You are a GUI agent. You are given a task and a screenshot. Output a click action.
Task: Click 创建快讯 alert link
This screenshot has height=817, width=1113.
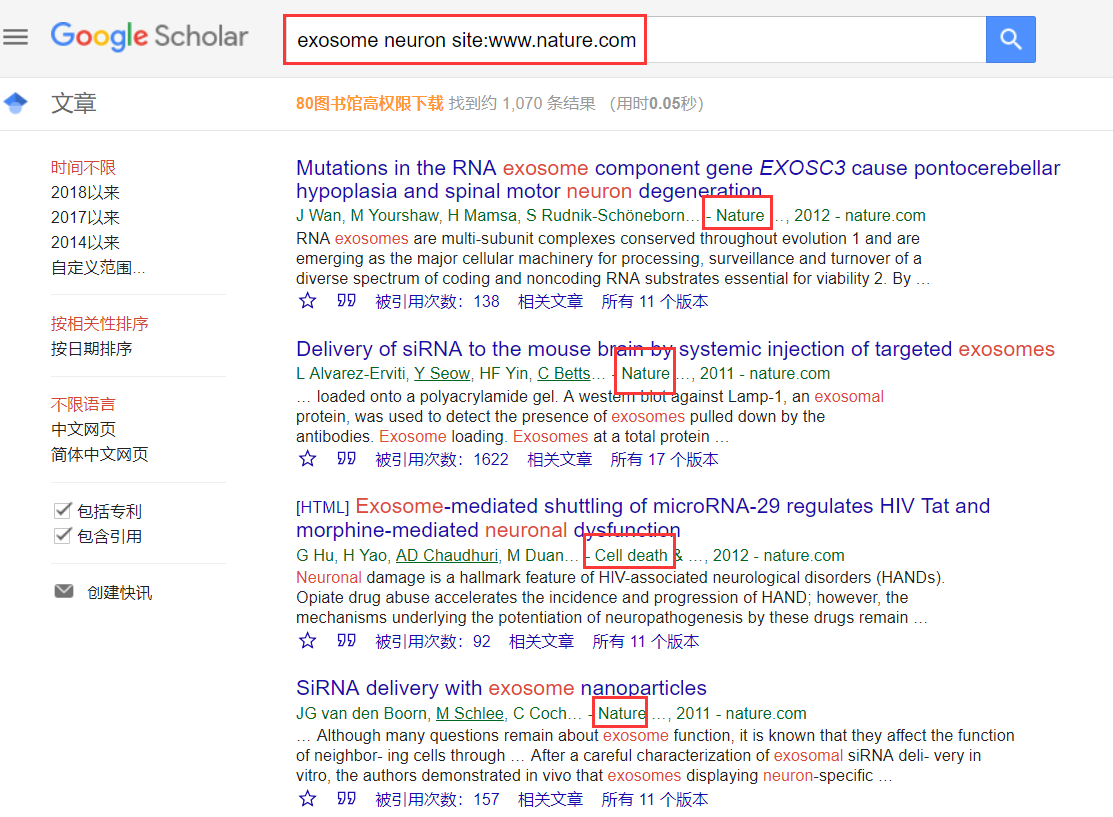(119, 592)
